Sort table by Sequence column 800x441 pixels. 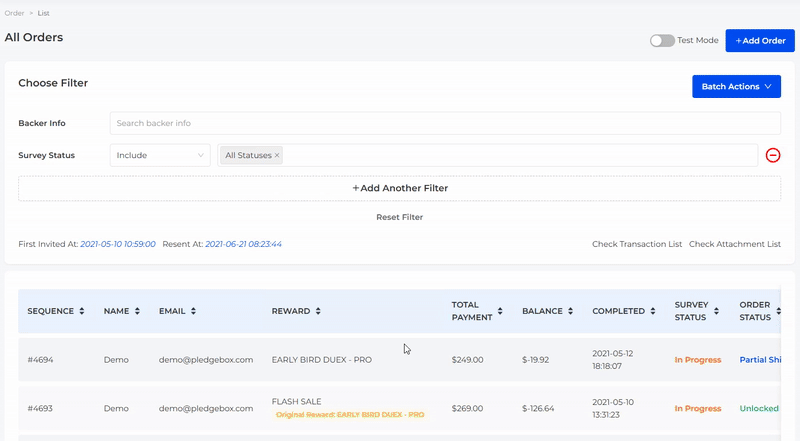[82, 311]
